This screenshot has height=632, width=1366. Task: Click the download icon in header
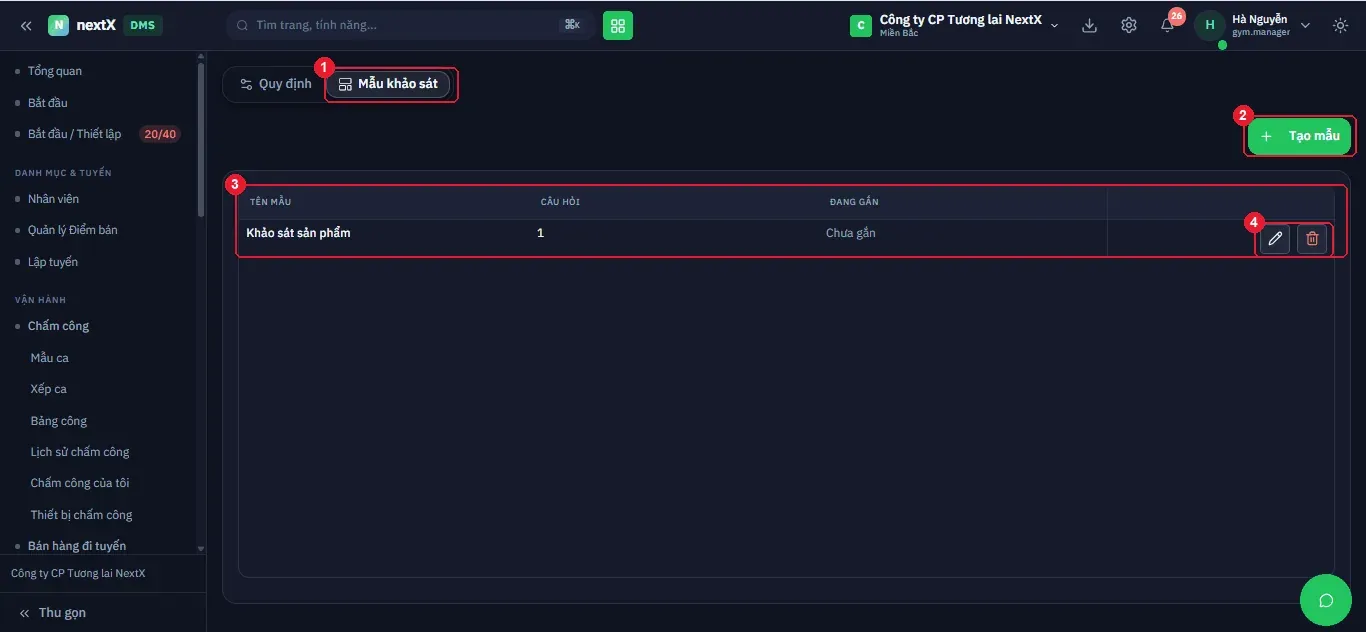[x=1090, y=25]
